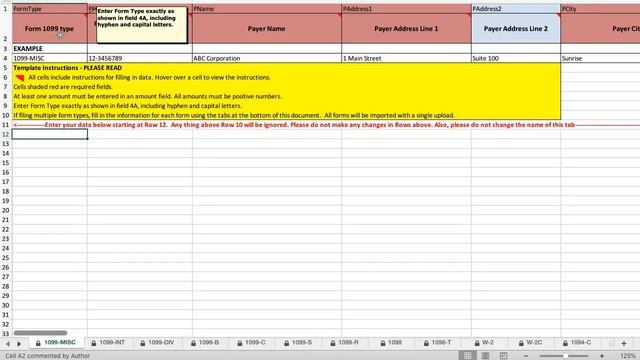Open the 1098 sheet tab
Viewport: 640px width, 360px height.
coord(391,343)
